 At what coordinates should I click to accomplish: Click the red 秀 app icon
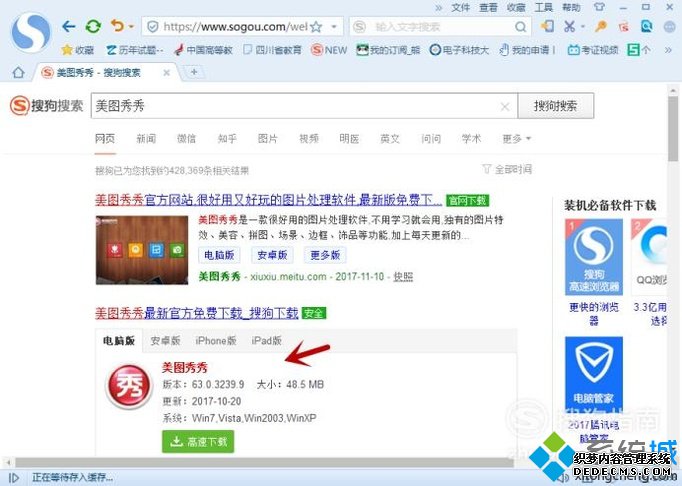point(129,386)
